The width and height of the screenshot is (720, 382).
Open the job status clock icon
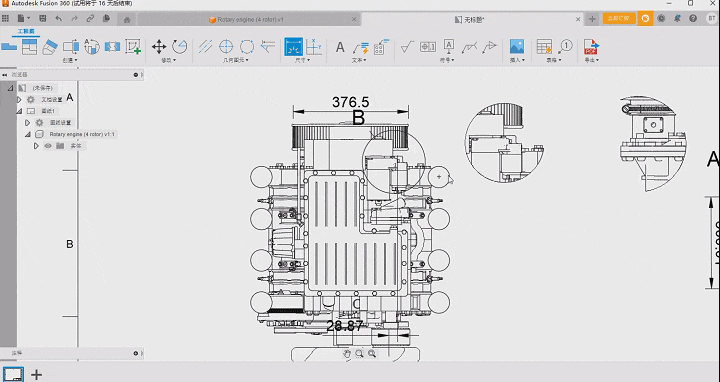point(661,19)
